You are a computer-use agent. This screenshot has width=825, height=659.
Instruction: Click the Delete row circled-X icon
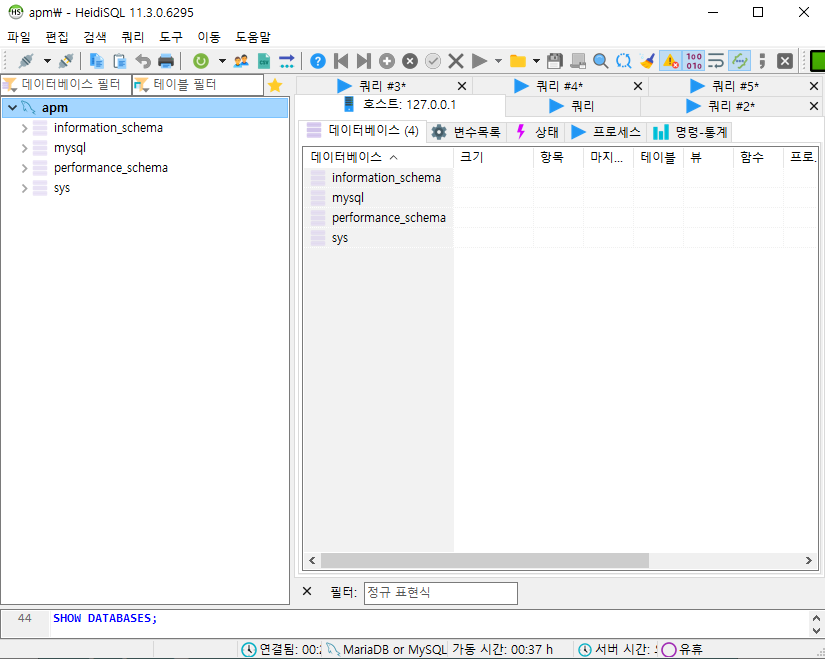(410, 61)
